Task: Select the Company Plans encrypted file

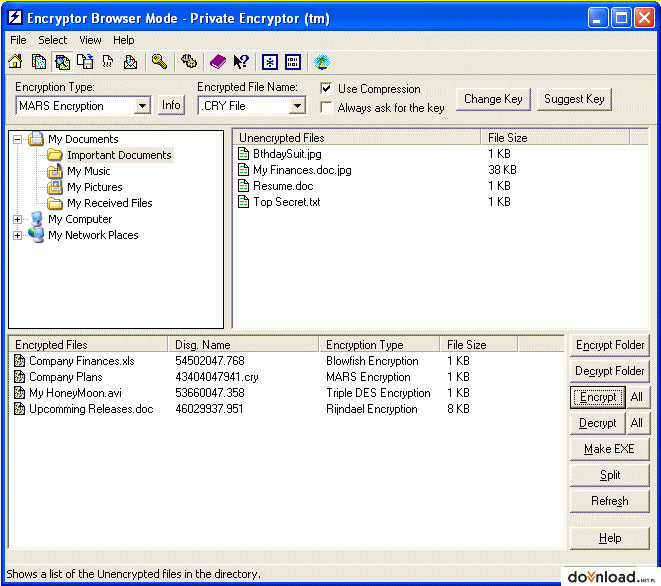Action: click(66, 377)
